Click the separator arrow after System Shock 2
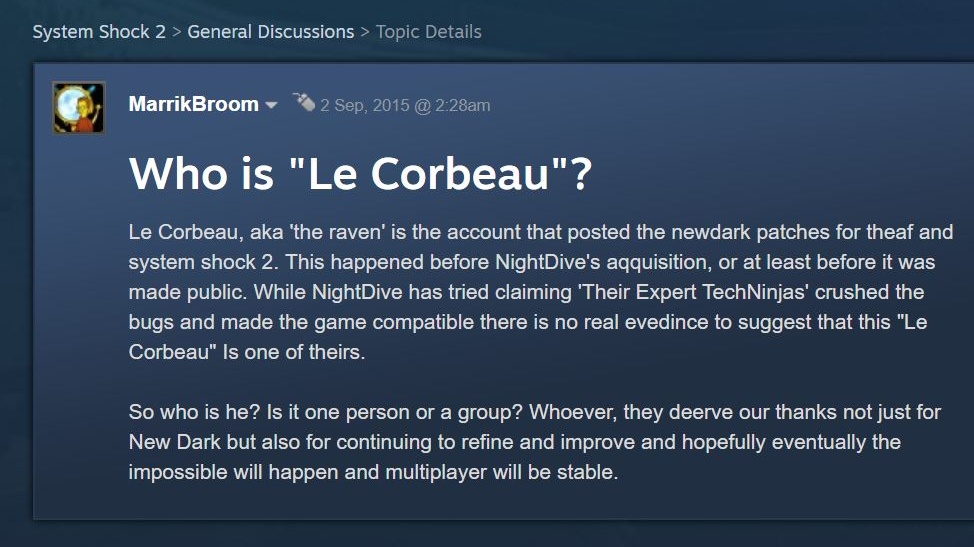 pos(176,32)
